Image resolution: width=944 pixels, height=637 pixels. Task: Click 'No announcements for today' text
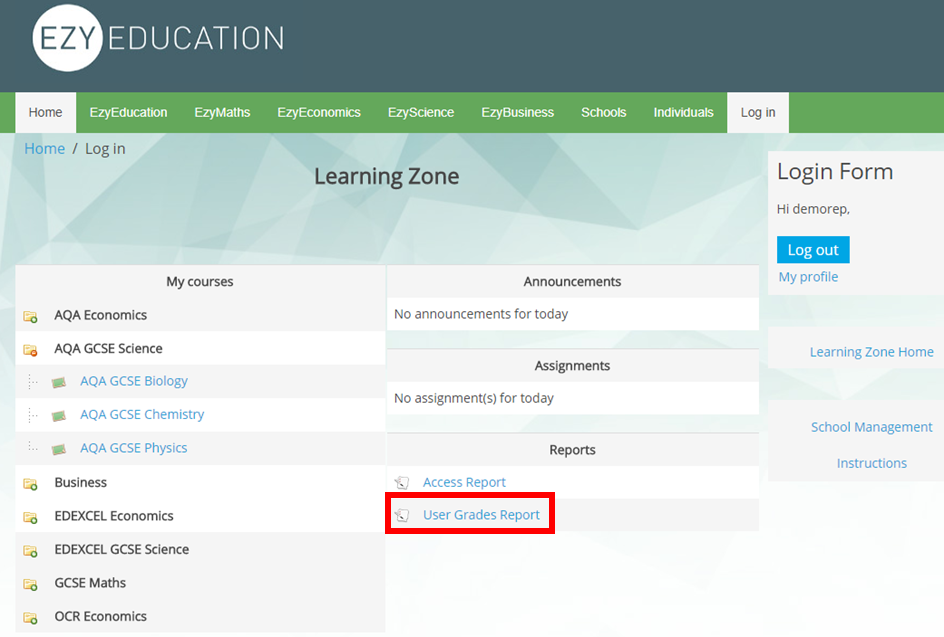click(481, 314)
